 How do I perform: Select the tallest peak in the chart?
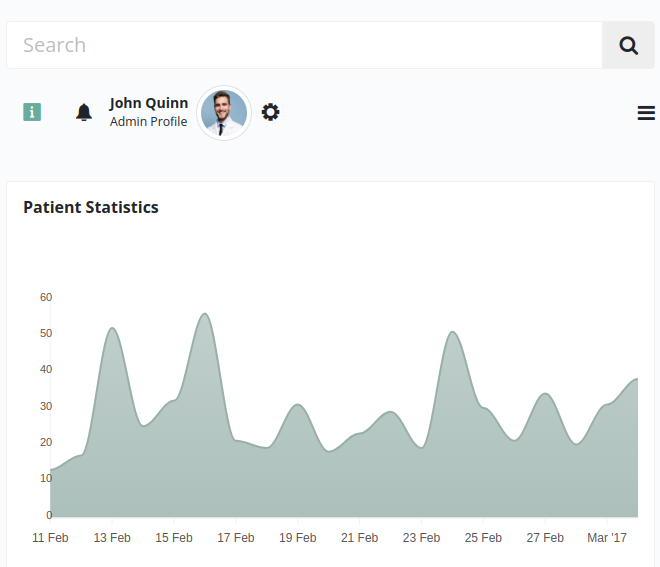coord(204,315)
